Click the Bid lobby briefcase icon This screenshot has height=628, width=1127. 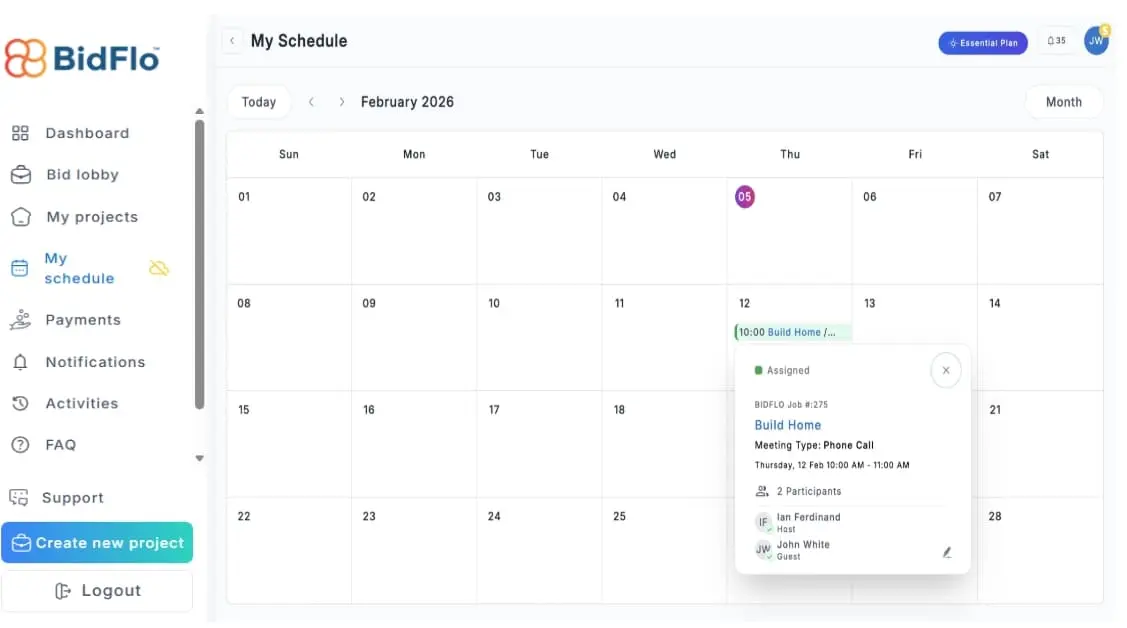click(20, 174)
